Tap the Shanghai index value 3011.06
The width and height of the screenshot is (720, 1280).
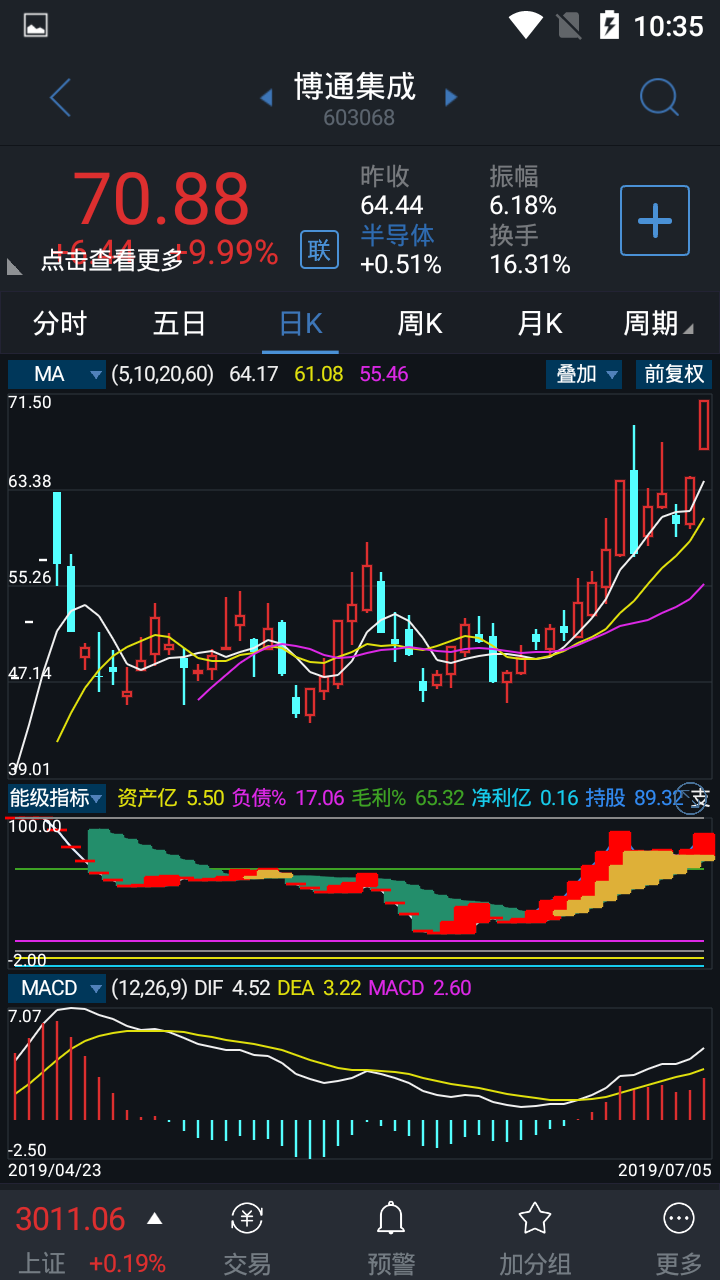point(70,1219)
